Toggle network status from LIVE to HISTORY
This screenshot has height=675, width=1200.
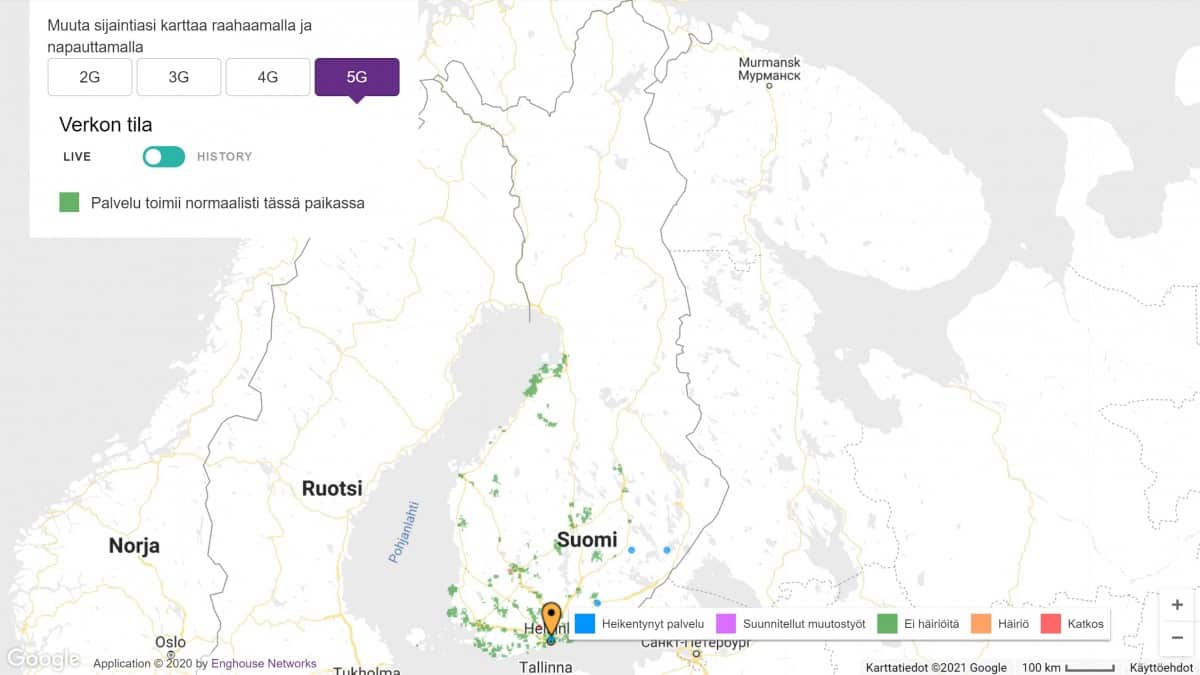(163, 156)
